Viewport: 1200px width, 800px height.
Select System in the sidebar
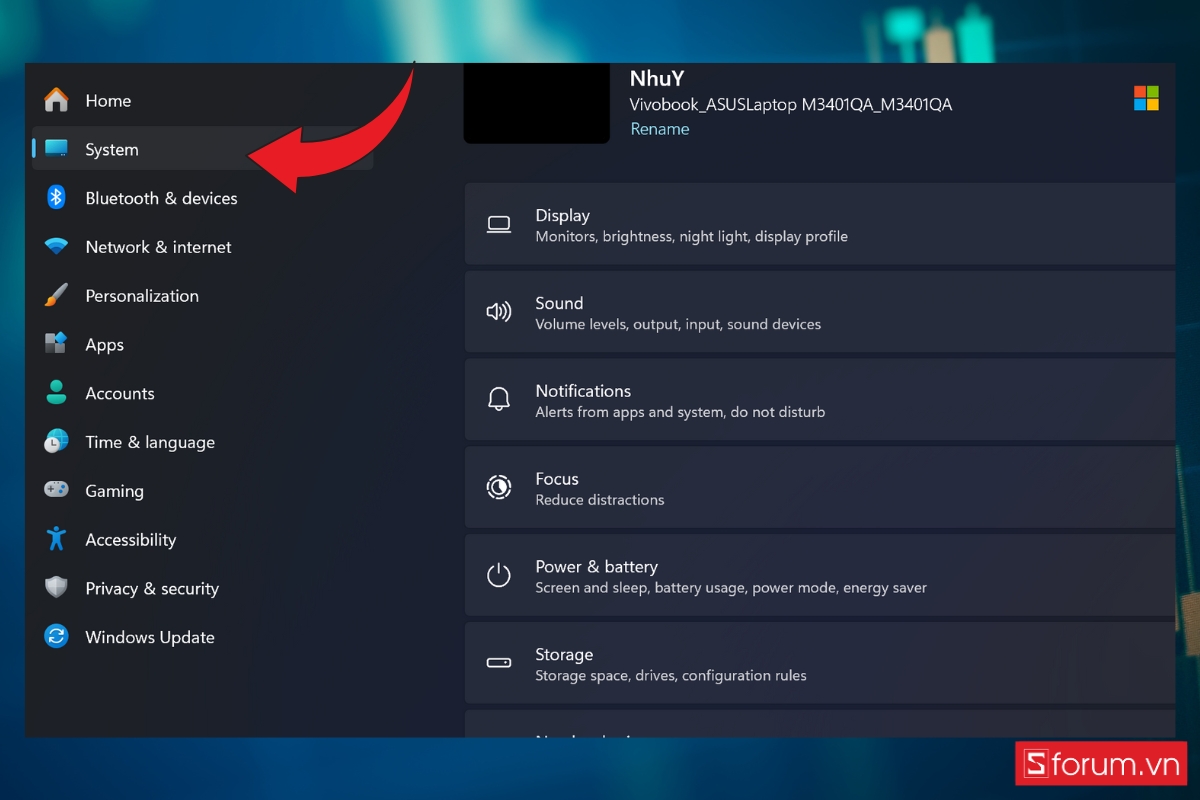(x=202, y=149)
